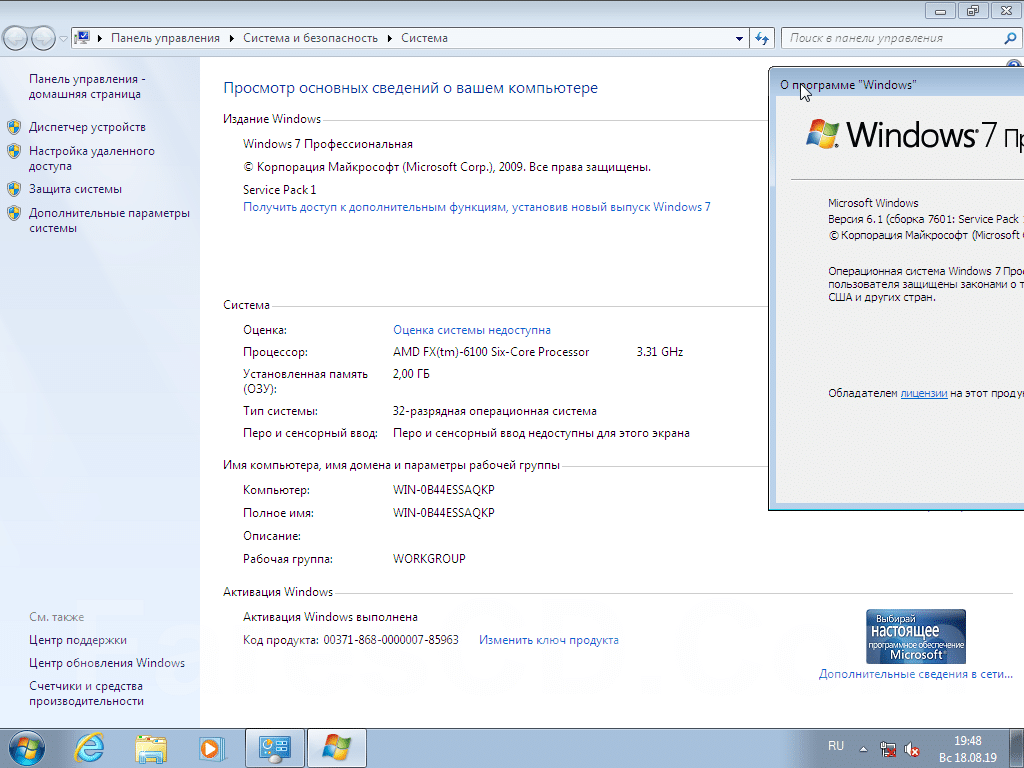The image size is (1024, 768).
Task: Open "Диспетчер устройств" link
Action: pos(88,127)
